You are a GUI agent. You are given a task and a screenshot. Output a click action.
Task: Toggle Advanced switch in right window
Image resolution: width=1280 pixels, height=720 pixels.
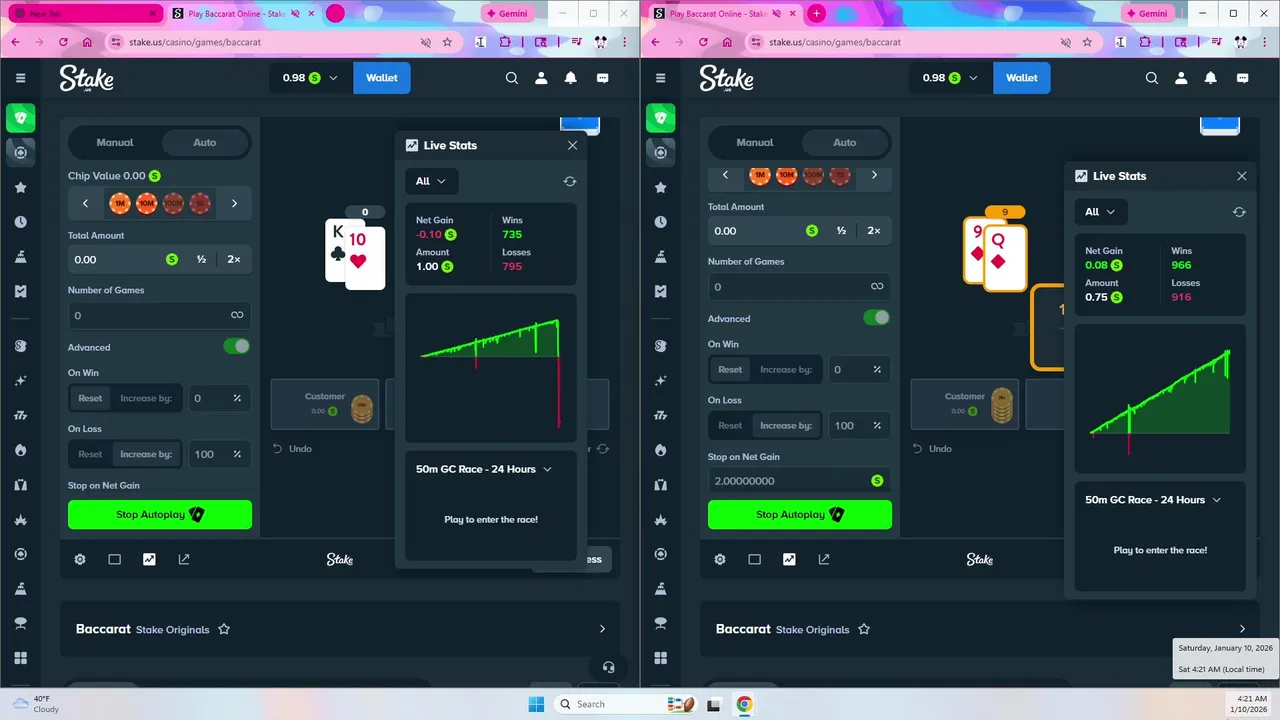tap(877, 317)
